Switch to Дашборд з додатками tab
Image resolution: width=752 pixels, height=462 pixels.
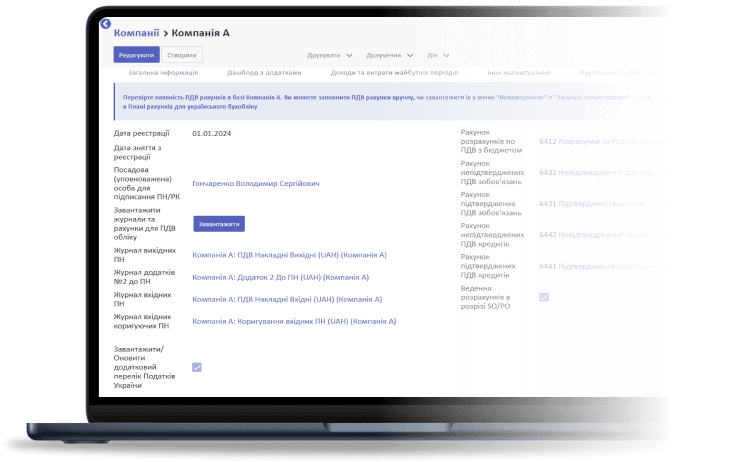tap(264, 73)
